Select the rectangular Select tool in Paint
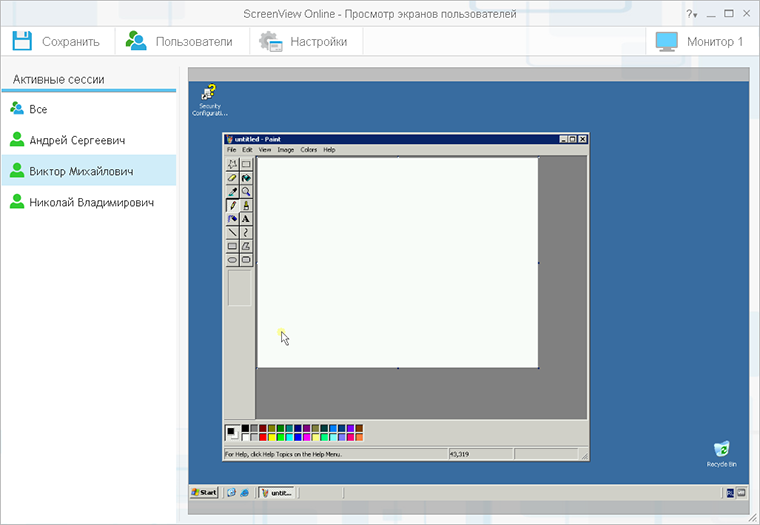Screen dimensions: 760x525 click(246, 164)
